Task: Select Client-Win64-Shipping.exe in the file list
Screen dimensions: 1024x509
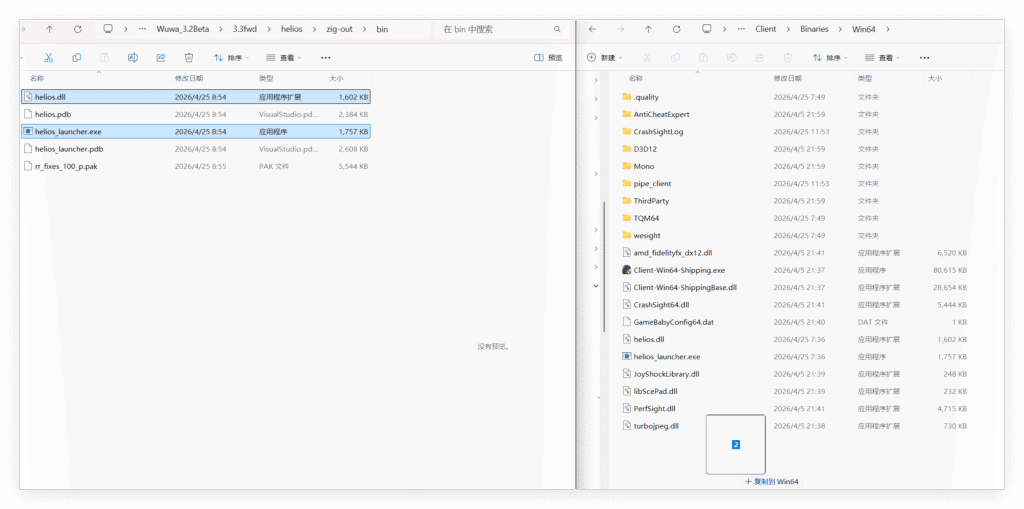Action: point(678,270)
